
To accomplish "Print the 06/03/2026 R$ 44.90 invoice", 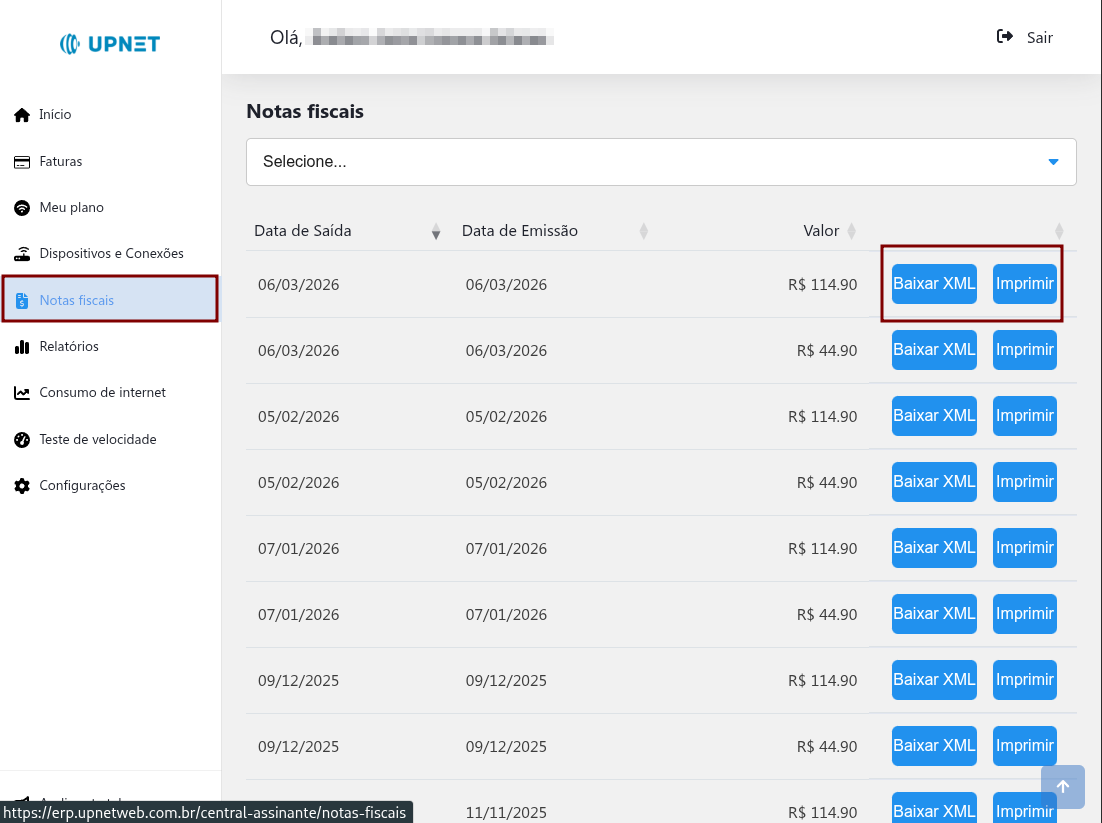I will point(1024,350).
